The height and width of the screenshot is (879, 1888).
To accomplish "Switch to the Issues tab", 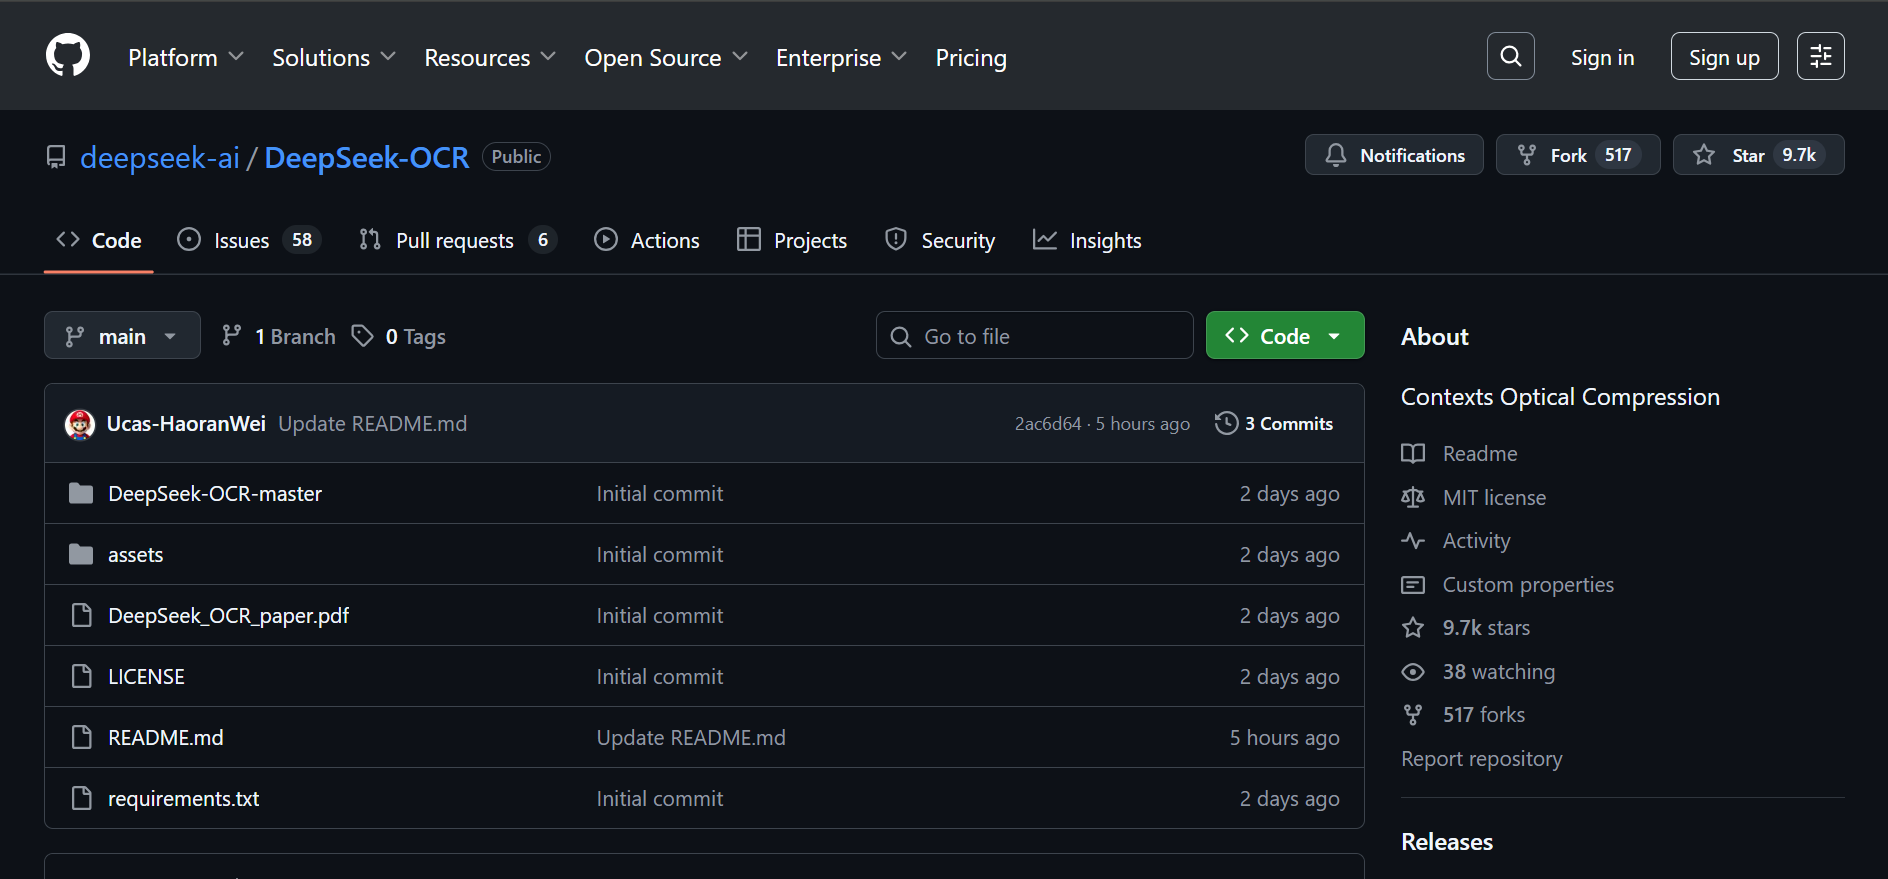I will (248, 240).
